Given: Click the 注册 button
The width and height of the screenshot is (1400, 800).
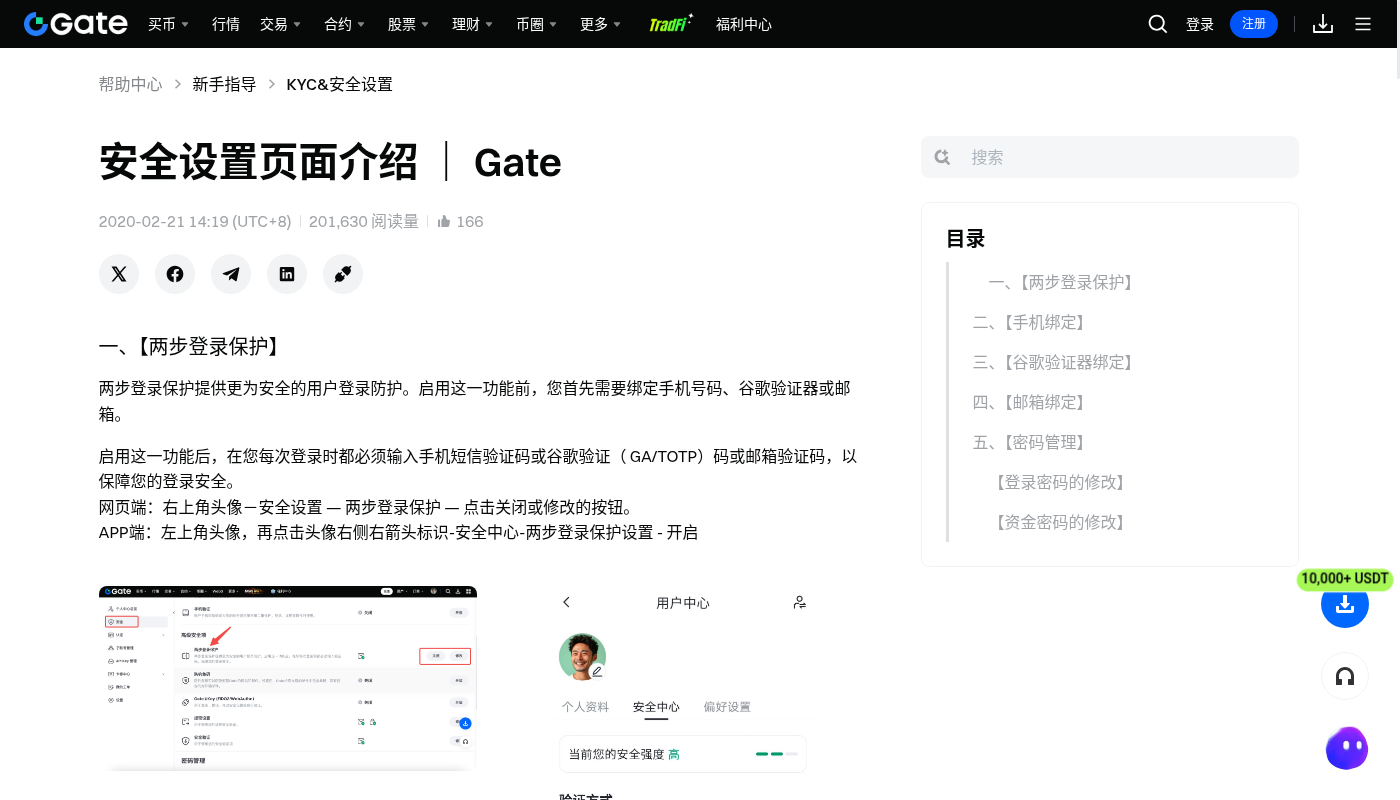Looking at the screenshot, I should (1254, 24).
